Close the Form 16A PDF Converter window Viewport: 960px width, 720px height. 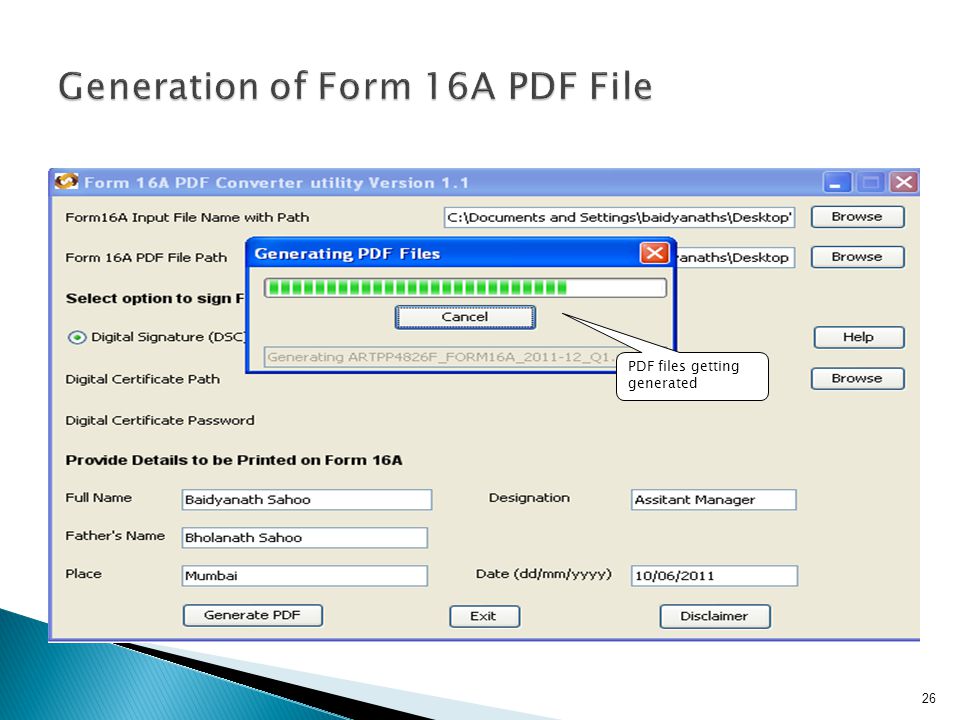point(903,182)
